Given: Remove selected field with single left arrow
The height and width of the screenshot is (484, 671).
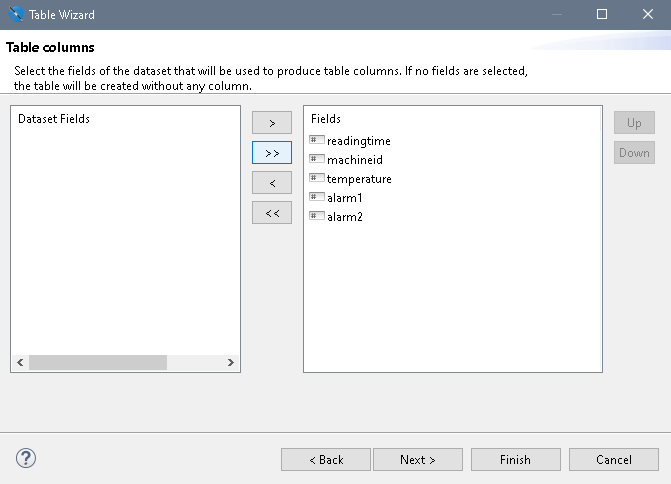Looking at the screenshot, I should (272, 183).
